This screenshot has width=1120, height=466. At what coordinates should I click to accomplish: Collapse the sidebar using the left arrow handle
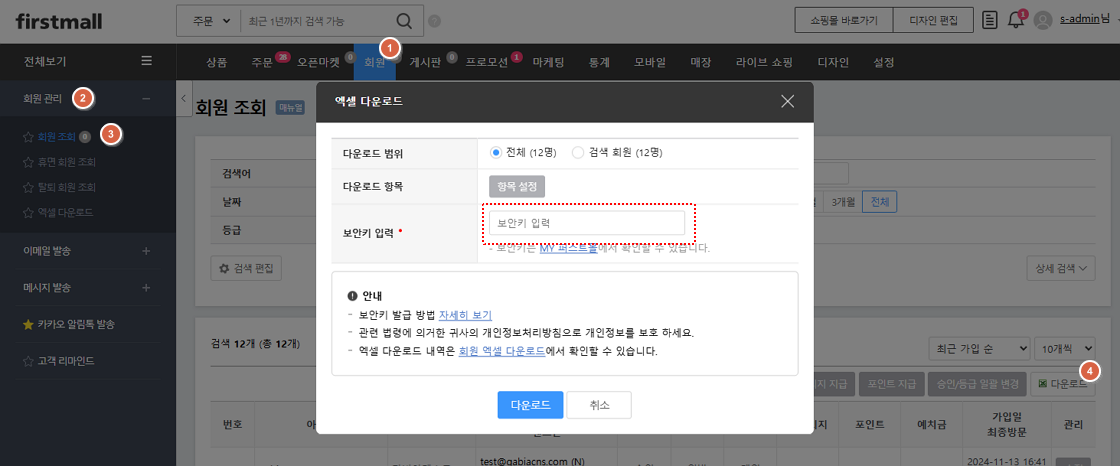(x=184, y=98)
